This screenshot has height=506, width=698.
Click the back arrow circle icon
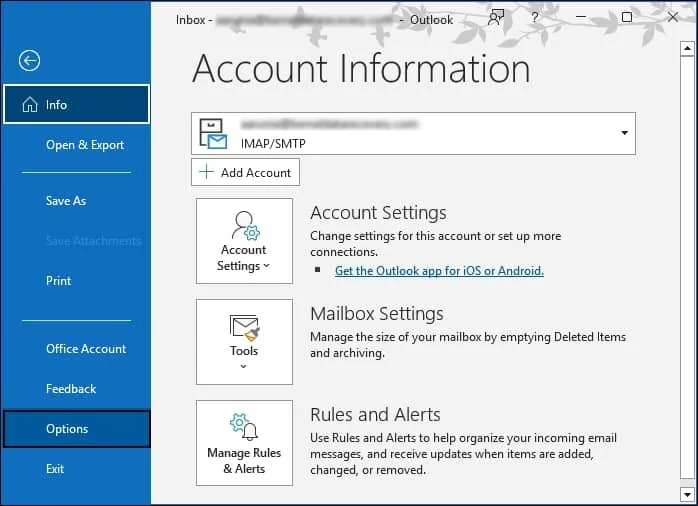(x=29, y=61)
